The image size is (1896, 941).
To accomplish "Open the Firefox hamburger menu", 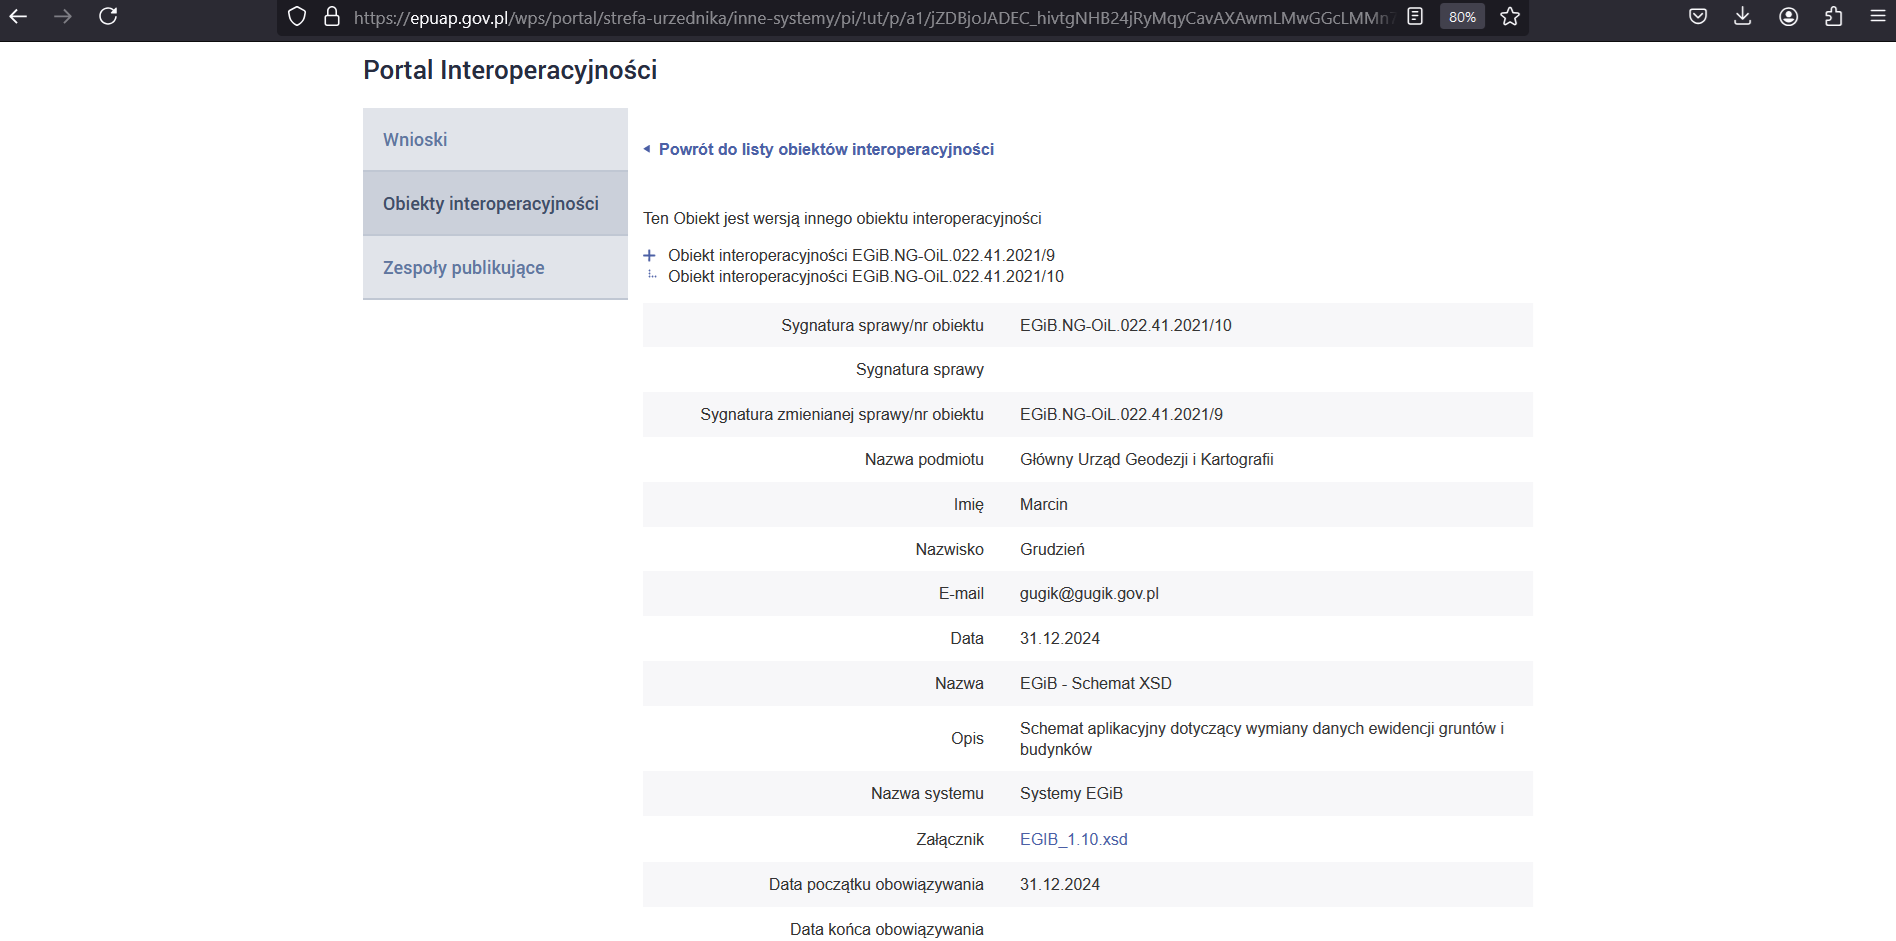I will [1878, 17].
